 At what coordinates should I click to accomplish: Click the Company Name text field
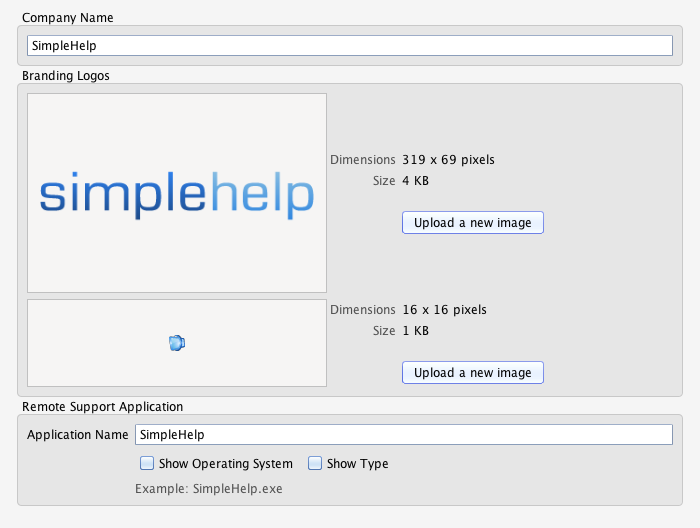click(x=350, y=46)
